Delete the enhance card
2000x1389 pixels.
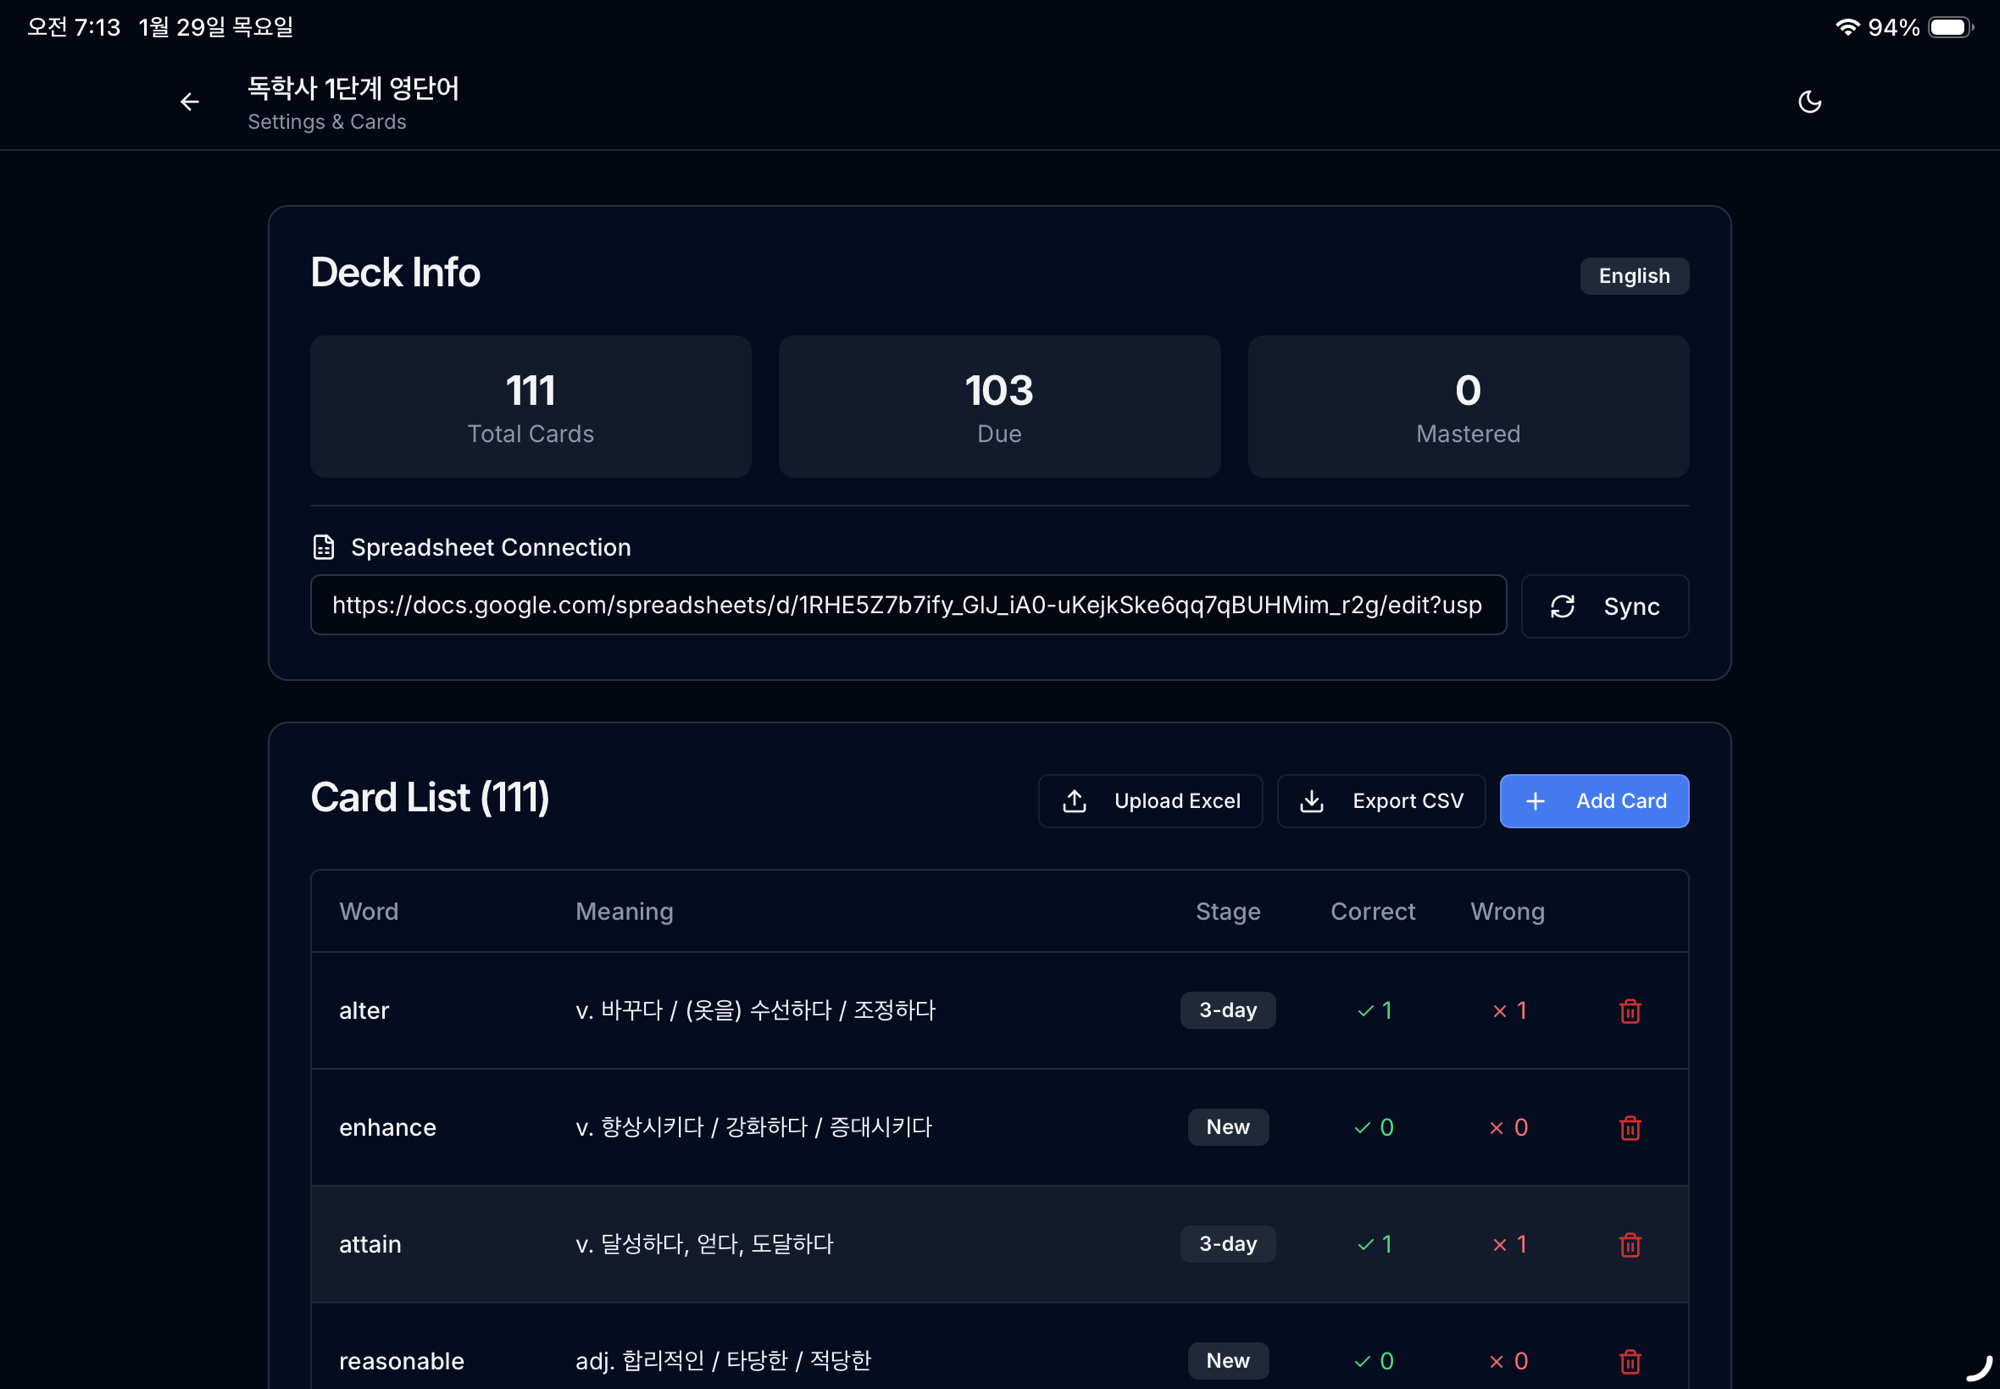point(1629,1128)
